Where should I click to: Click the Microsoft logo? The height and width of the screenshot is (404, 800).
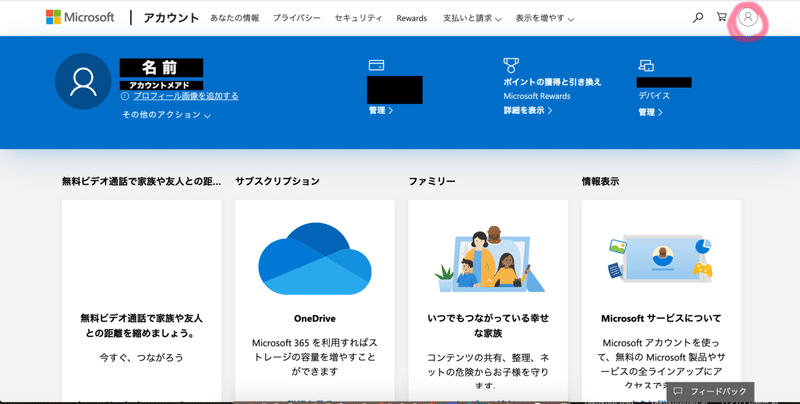pyautogui.click(x=80, y=17)
